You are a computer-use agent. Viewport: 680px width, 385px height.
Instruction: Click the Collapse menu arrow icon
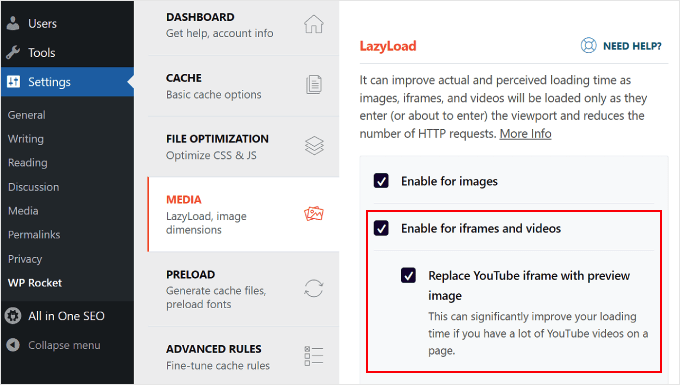tap(13, 345)
